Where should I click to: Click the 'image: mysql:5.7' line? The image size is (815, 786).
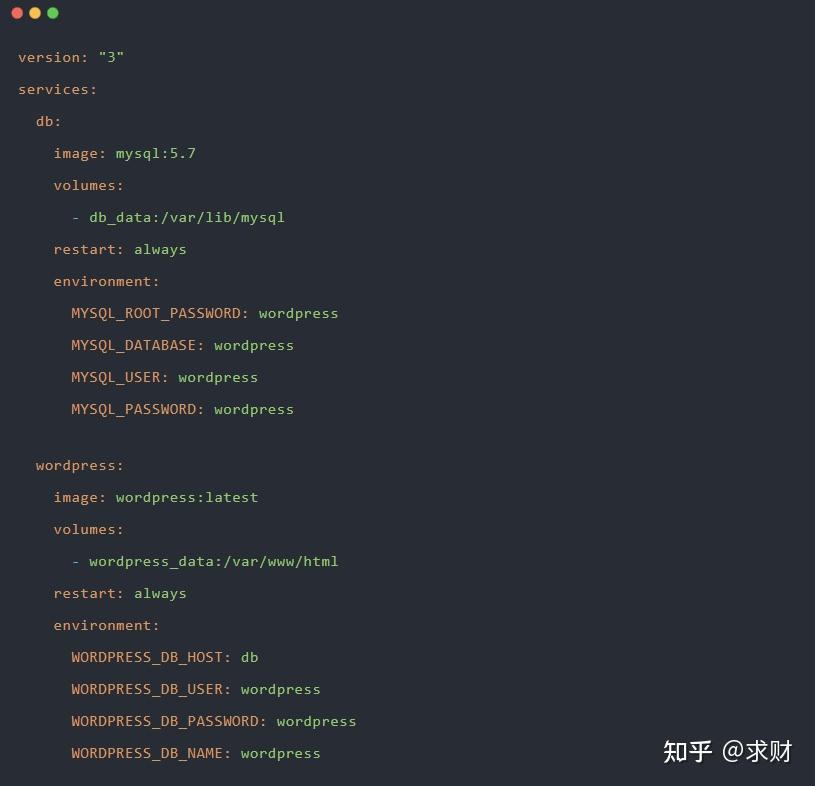pyautogui.click(x=125, y=154)
